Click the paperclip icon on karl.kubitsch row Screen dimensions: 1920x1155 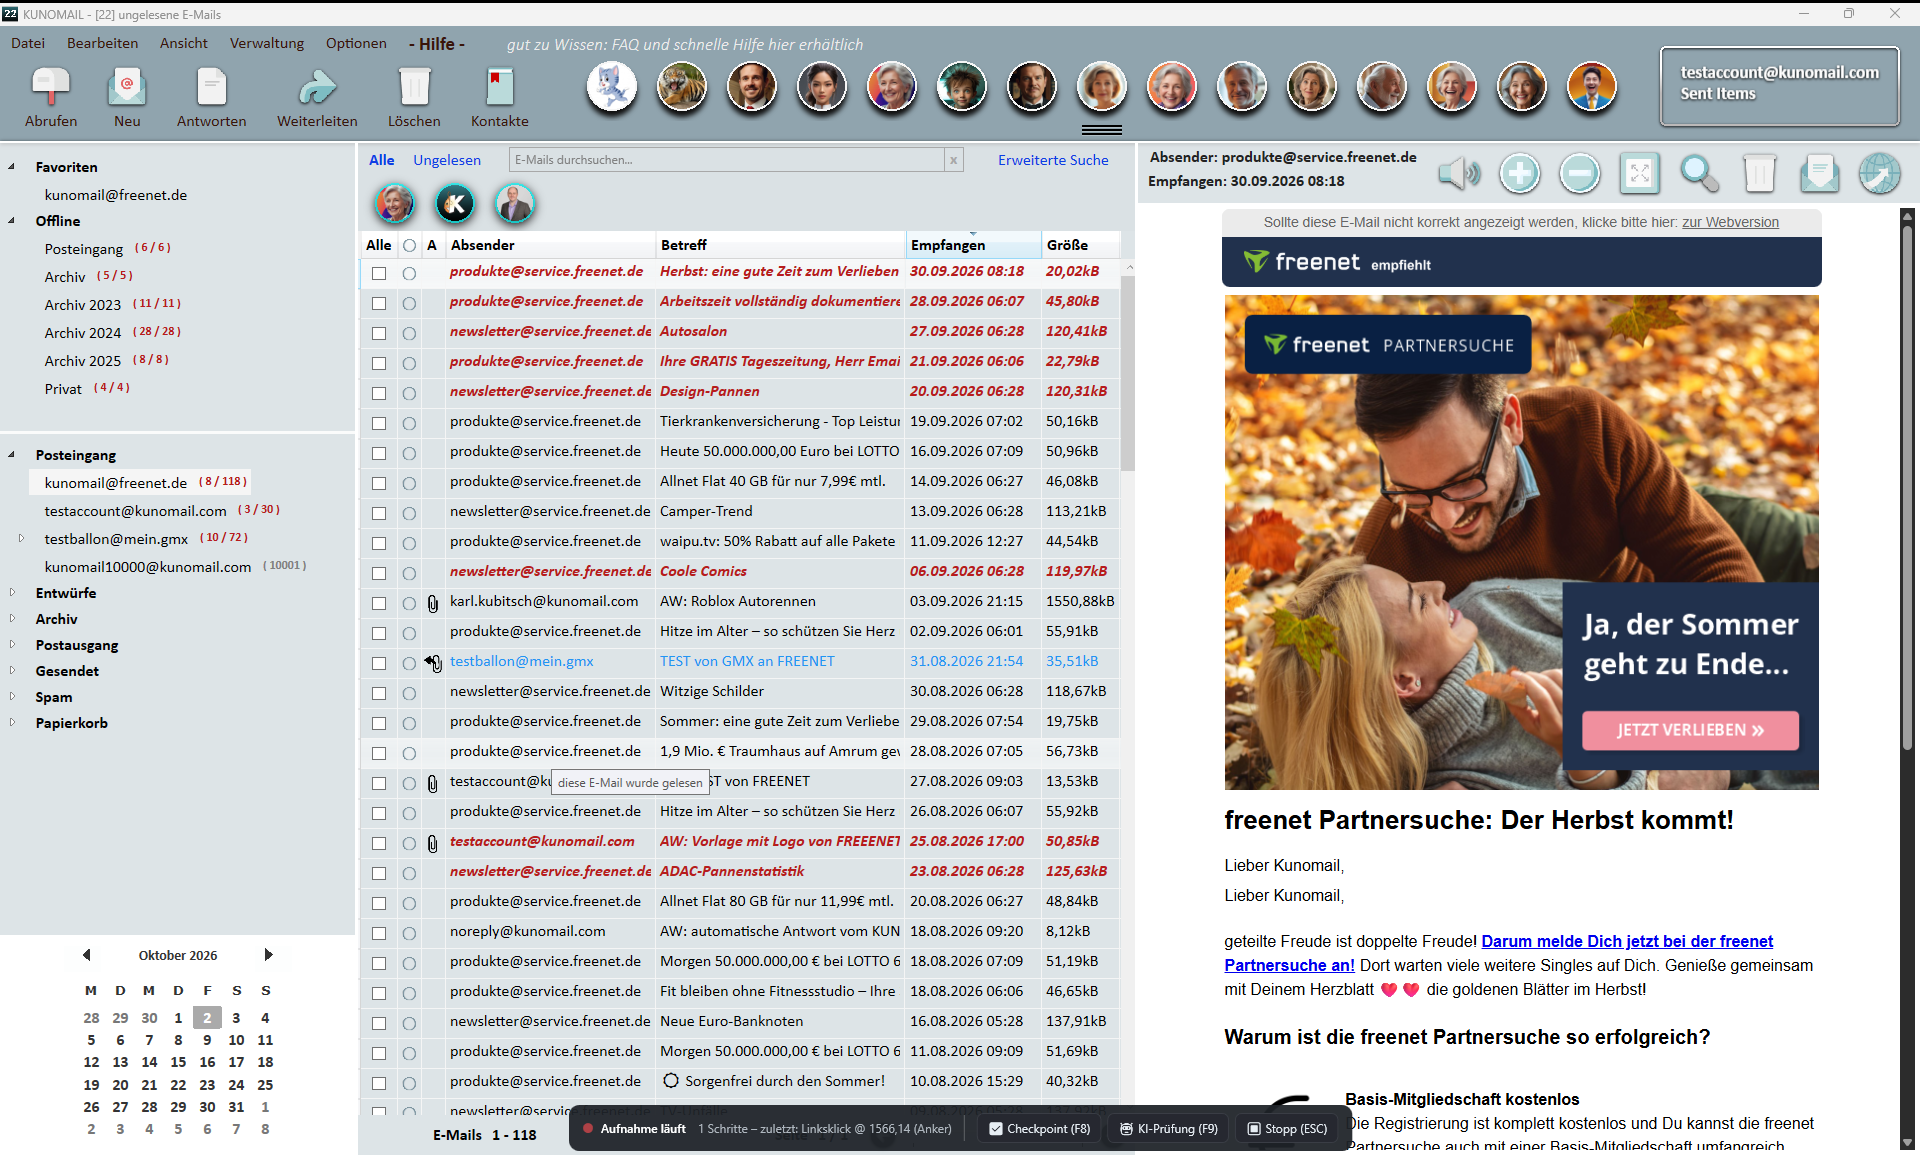coord(433,603)
